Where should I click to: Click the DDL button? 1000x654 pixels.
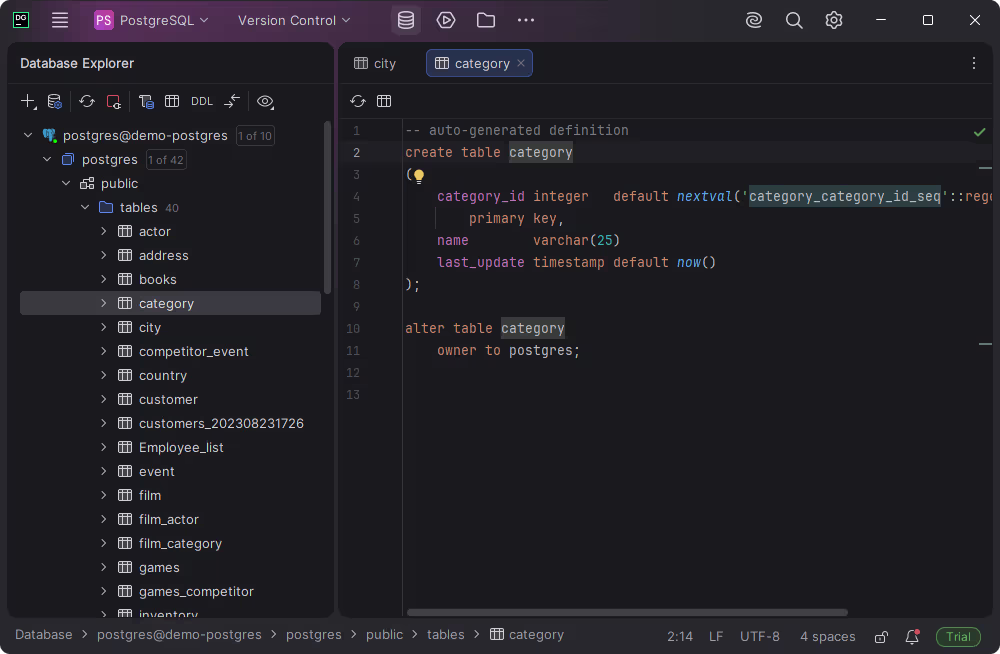click(x=202, y=101)
